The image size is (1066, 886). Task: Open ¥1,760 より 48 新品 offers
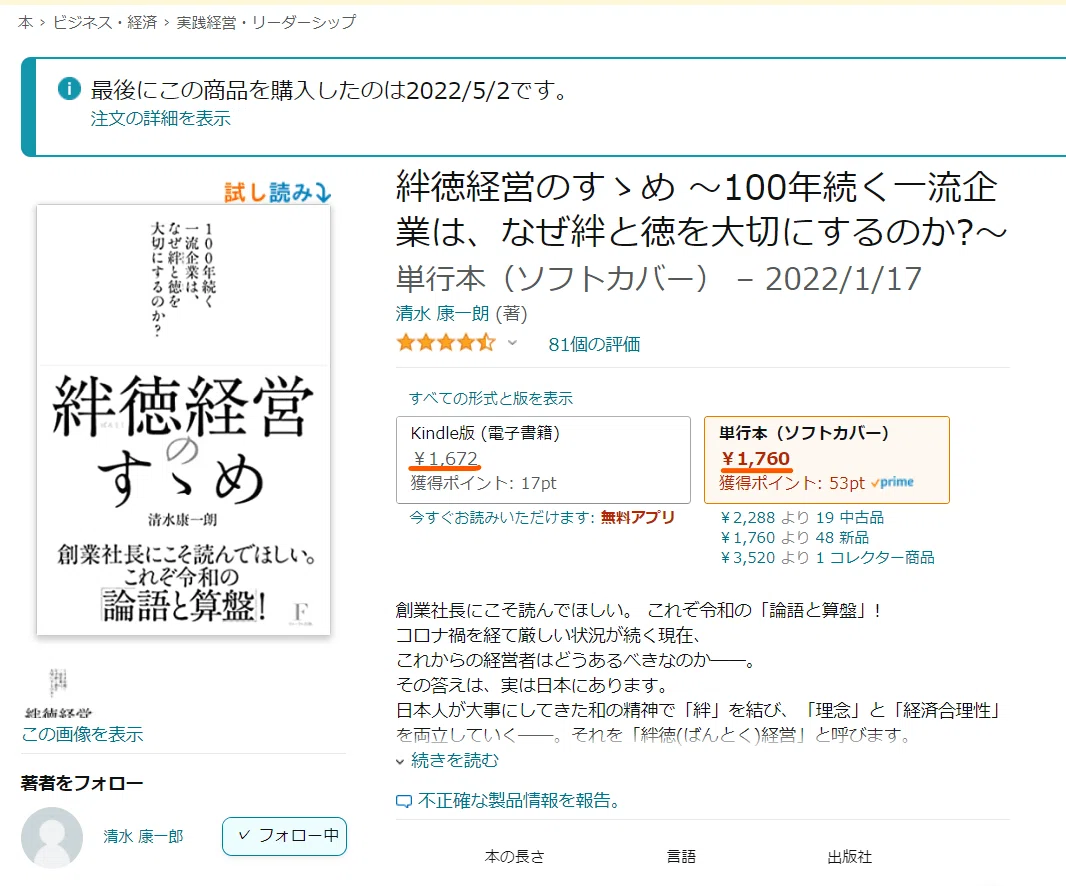pos(795,538)
